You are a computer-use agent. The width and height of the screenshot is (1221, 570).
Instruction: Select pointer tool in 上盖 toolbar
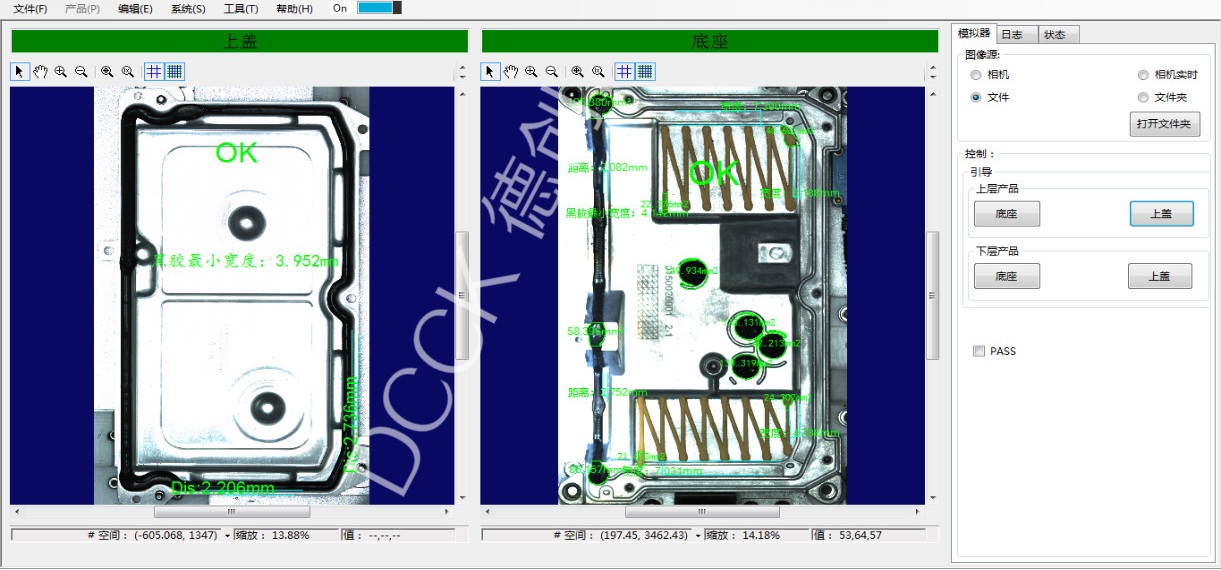click(20, 71)
